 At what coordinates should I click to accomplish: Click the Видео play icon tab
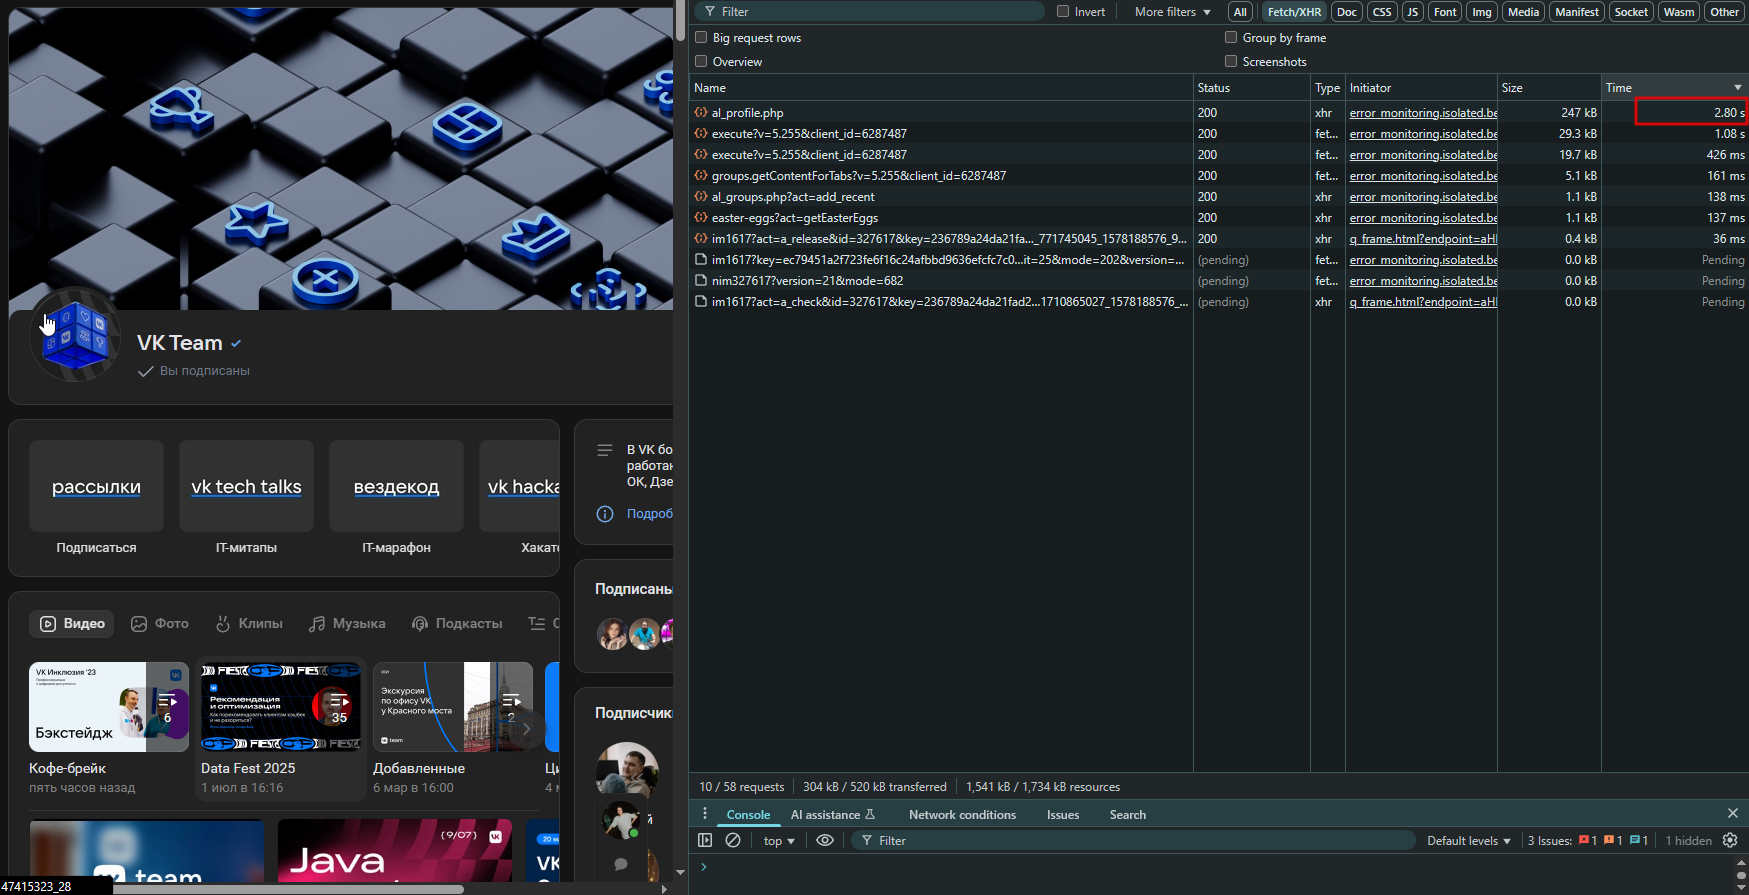pyautogui.click(x=47, y=623)
